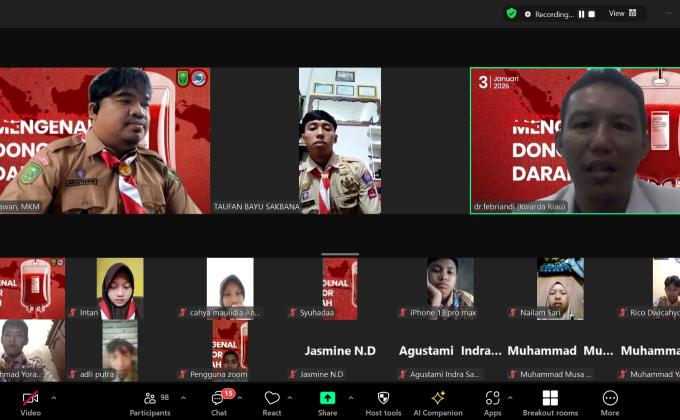
Task: Click the green encryption shield icon
Action: click(x=512, y=14)
